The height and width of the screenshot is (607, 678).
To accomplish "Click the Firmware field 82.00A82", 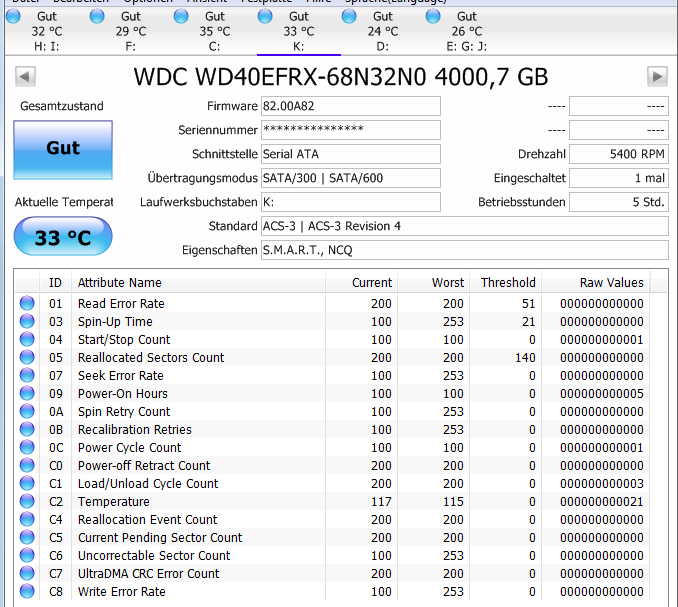I will tap(351, 106).
